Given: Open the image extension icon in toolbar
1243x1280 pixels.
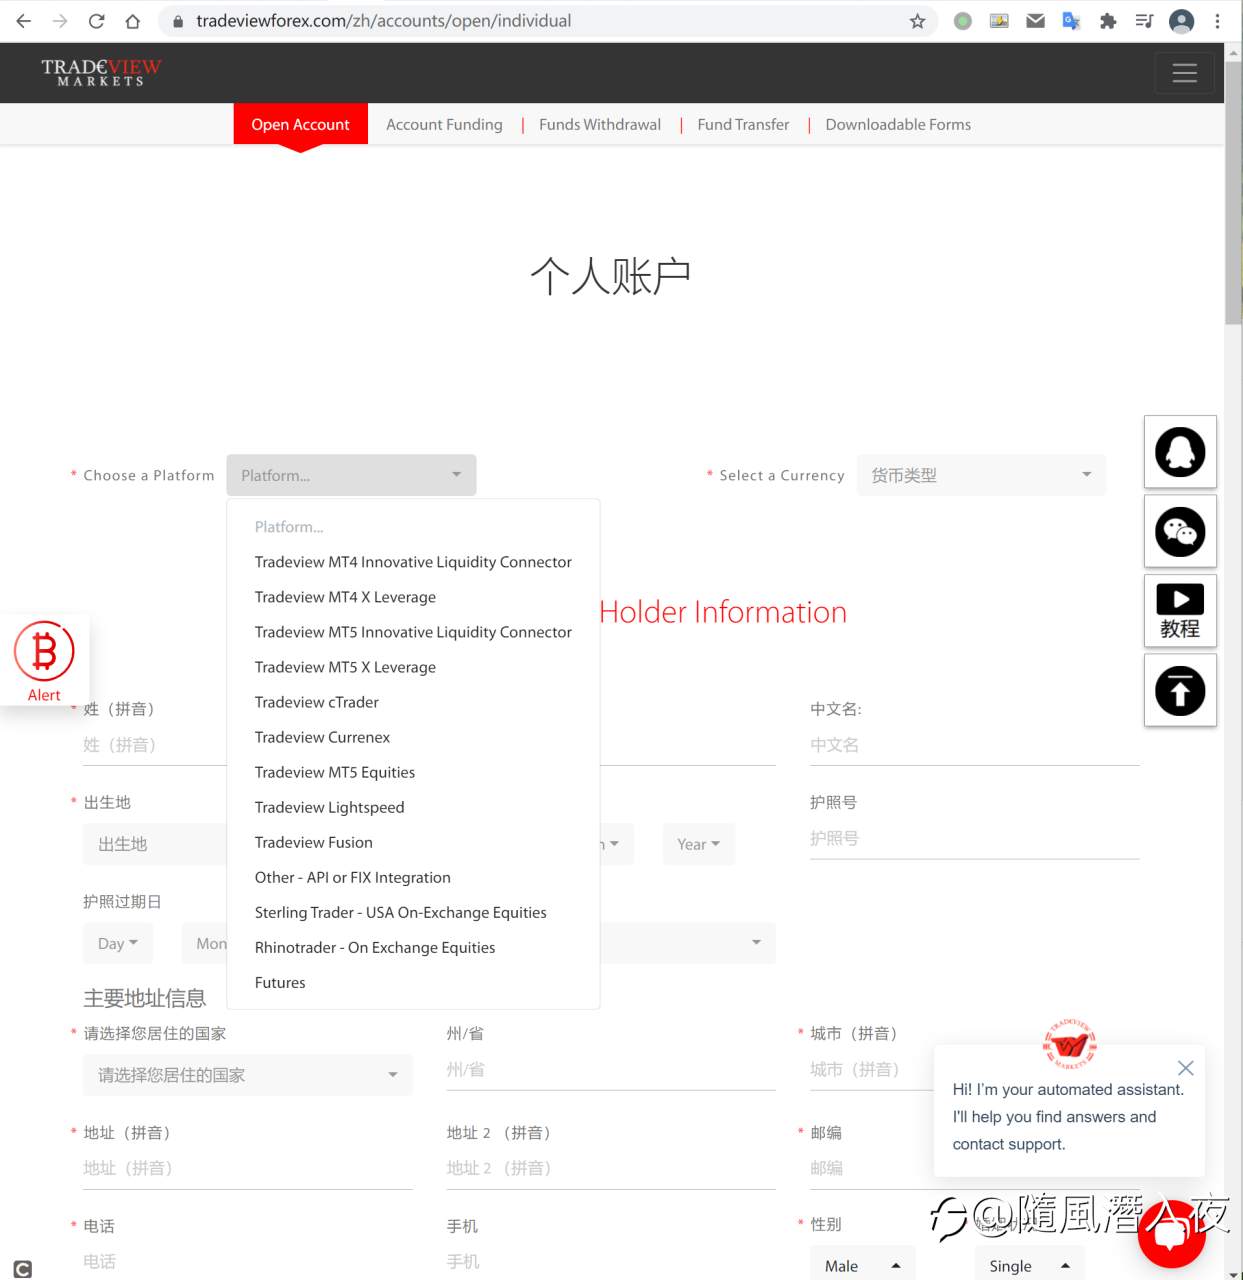Looking at the screenshot, I should 999,21.
